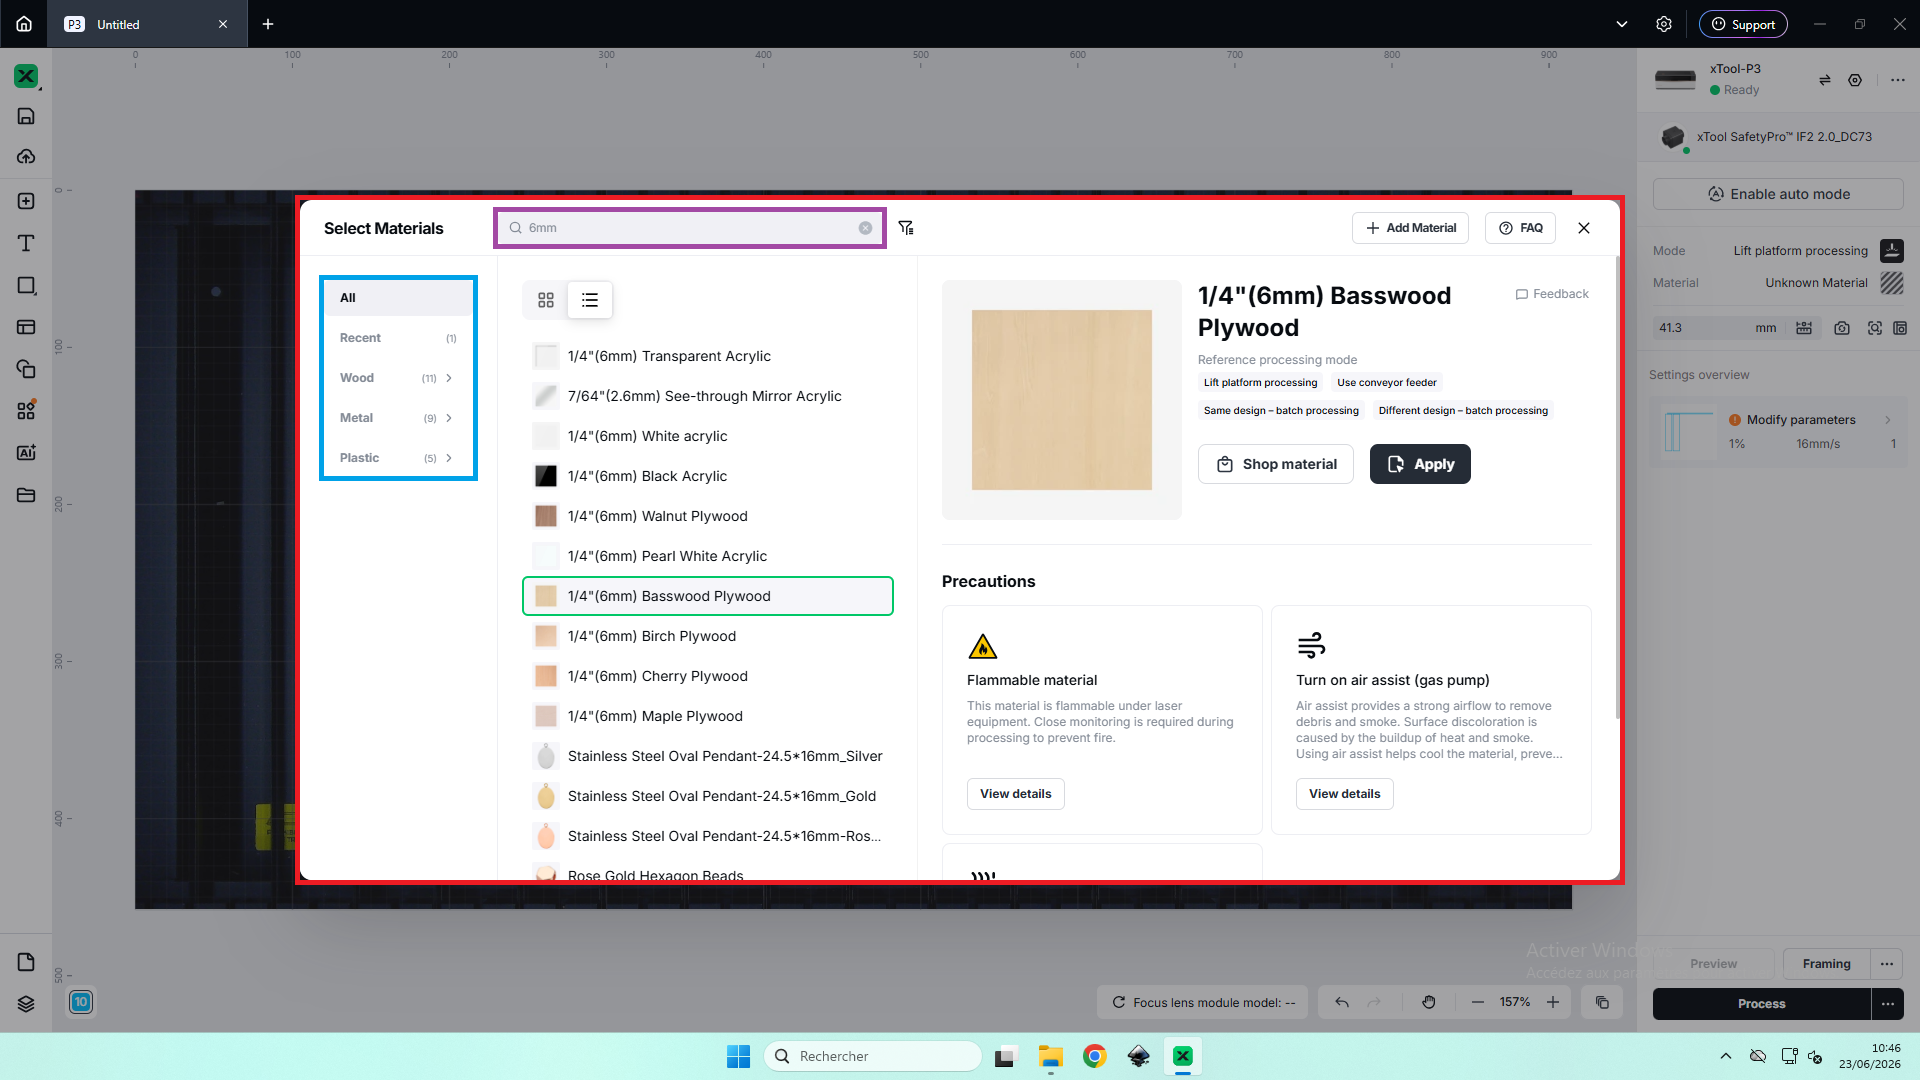Open the FAQ help

pos(1520,228)
